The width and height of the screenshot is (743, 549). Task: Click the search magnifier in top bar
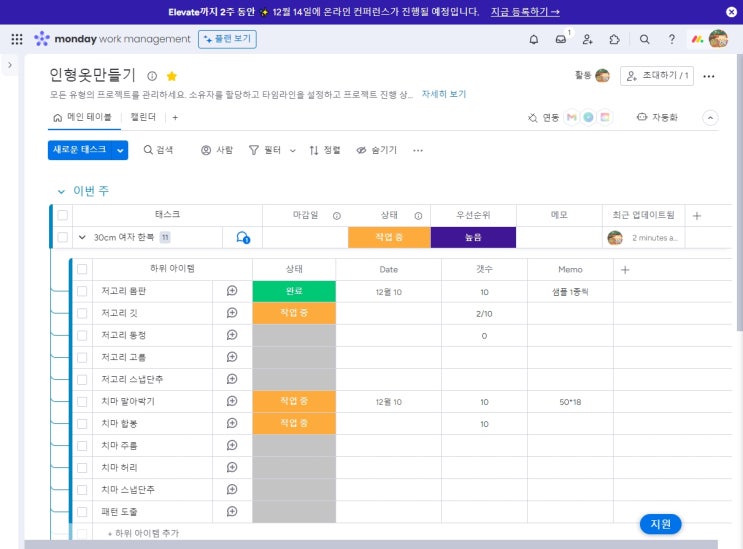tap(644, 39)
